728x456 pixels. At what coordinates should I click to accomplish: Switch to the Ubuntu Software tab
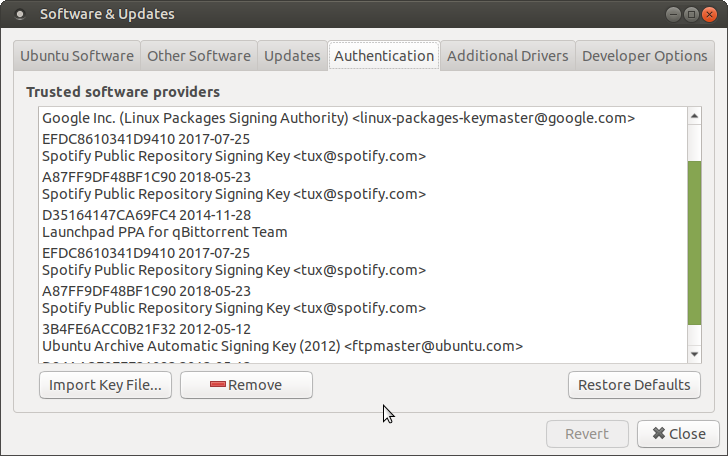pos(77,56)
